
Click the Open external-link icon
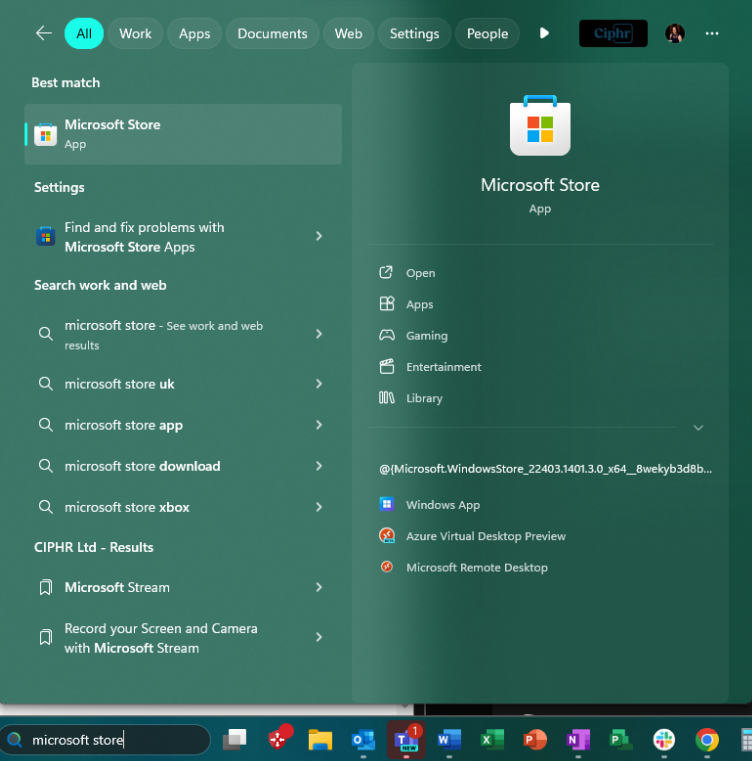point(386,272)
